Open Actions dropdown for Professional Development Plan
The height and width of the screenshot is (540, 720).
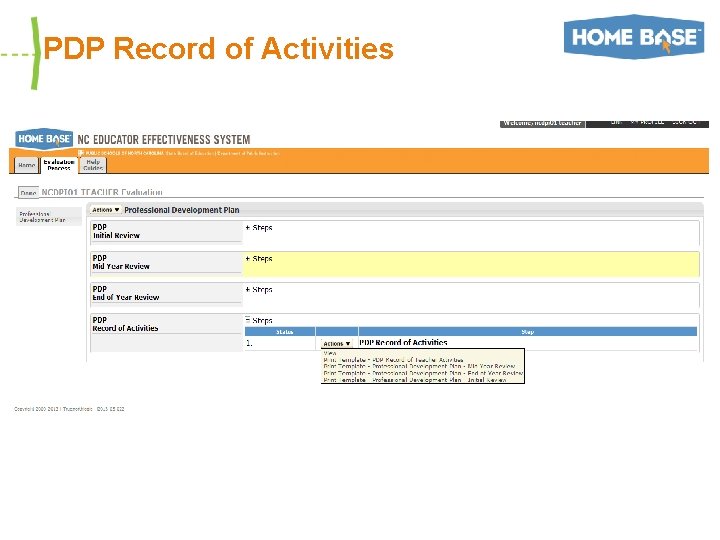tap(105, 210)
